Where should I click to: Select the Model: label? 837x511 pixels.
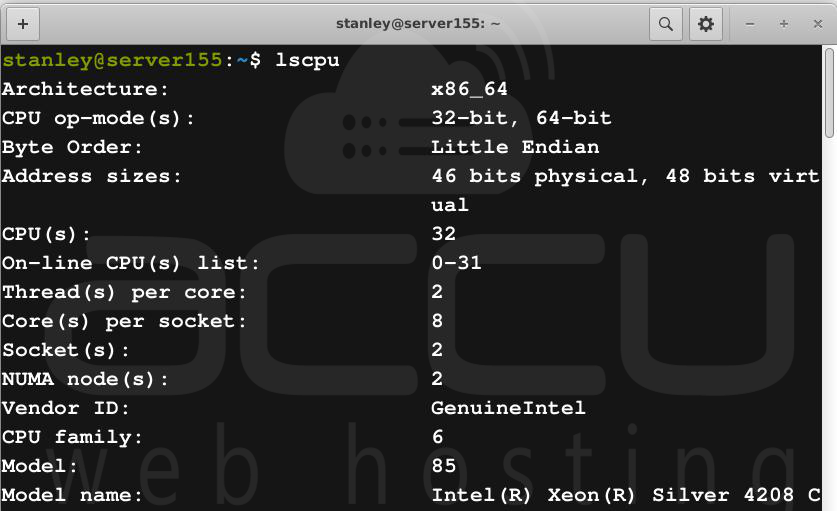(x=40, y=466)
